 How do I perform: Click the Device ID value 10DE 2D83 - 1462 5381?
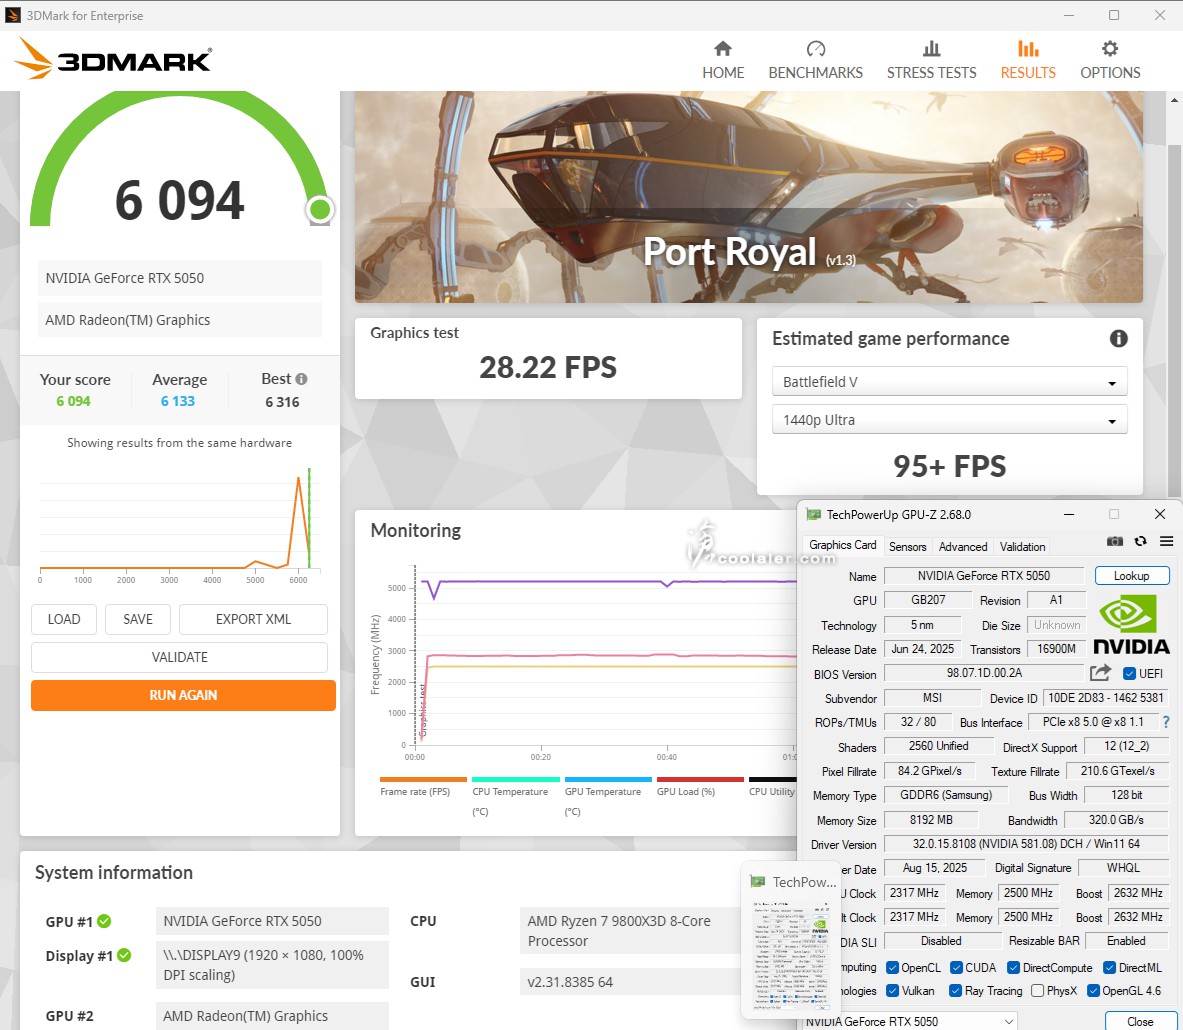pos(1105,698)
